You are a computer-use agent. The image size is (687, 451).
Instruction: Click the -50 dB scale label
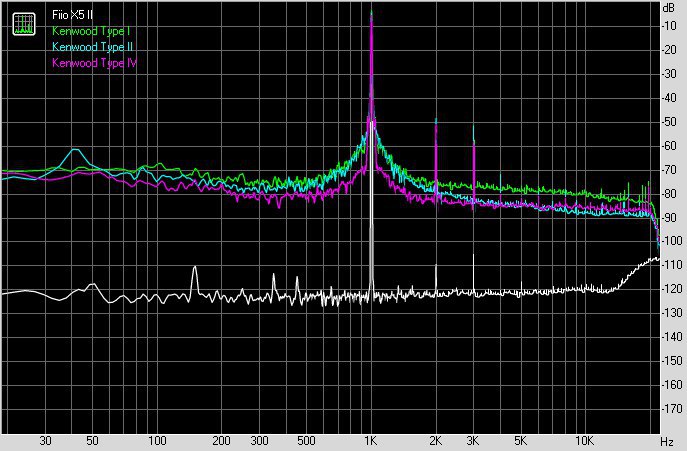coord(669,121)
